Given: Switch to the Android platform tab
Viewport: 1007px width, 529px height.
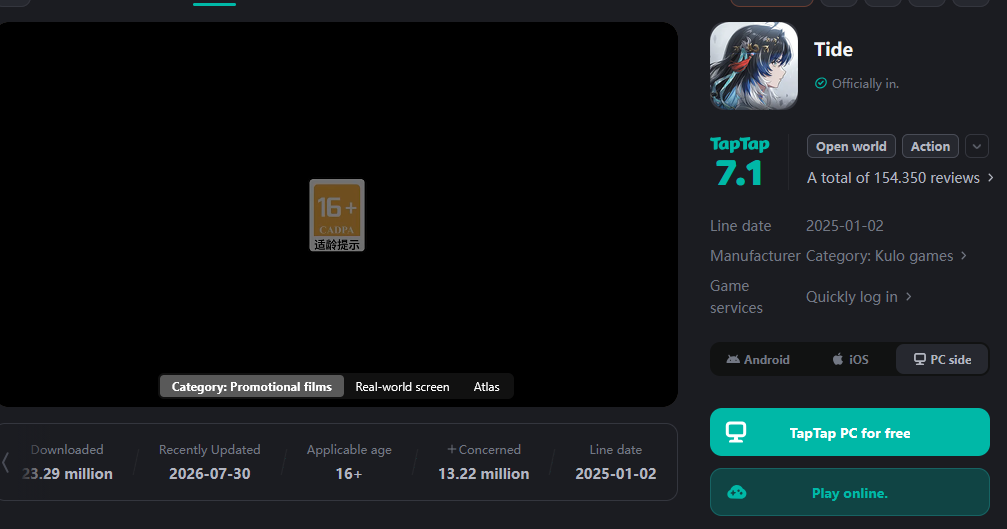Looking at the screenshot, I should [758, 360].
